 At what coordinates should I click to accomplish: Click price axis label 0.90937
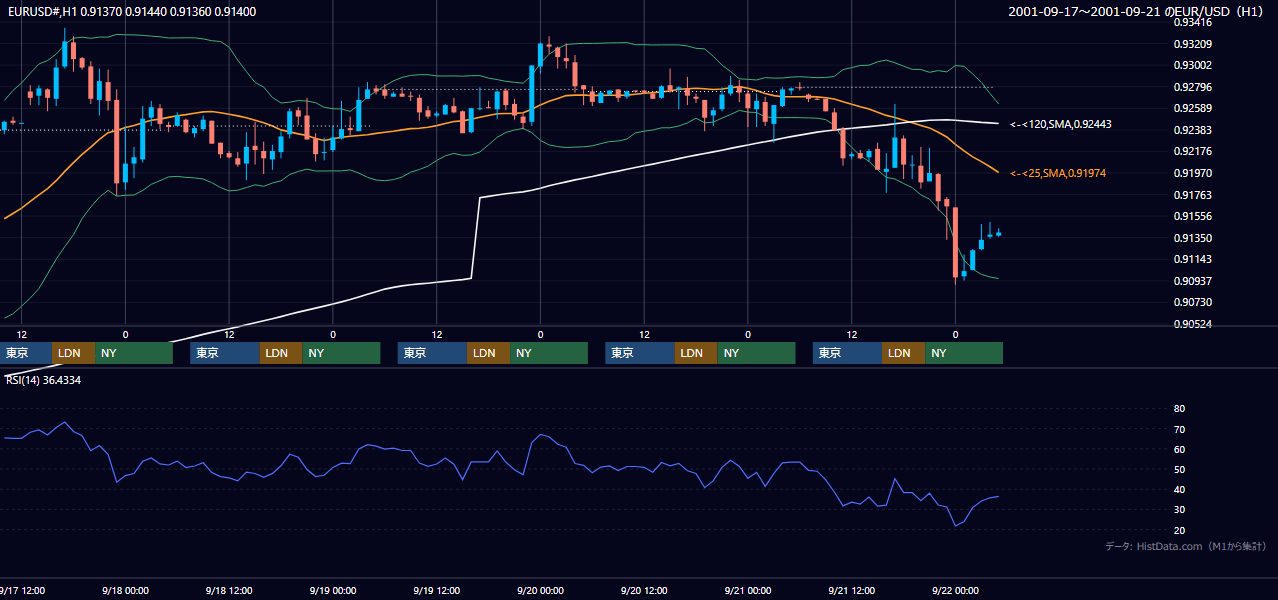coord(1192,281)
